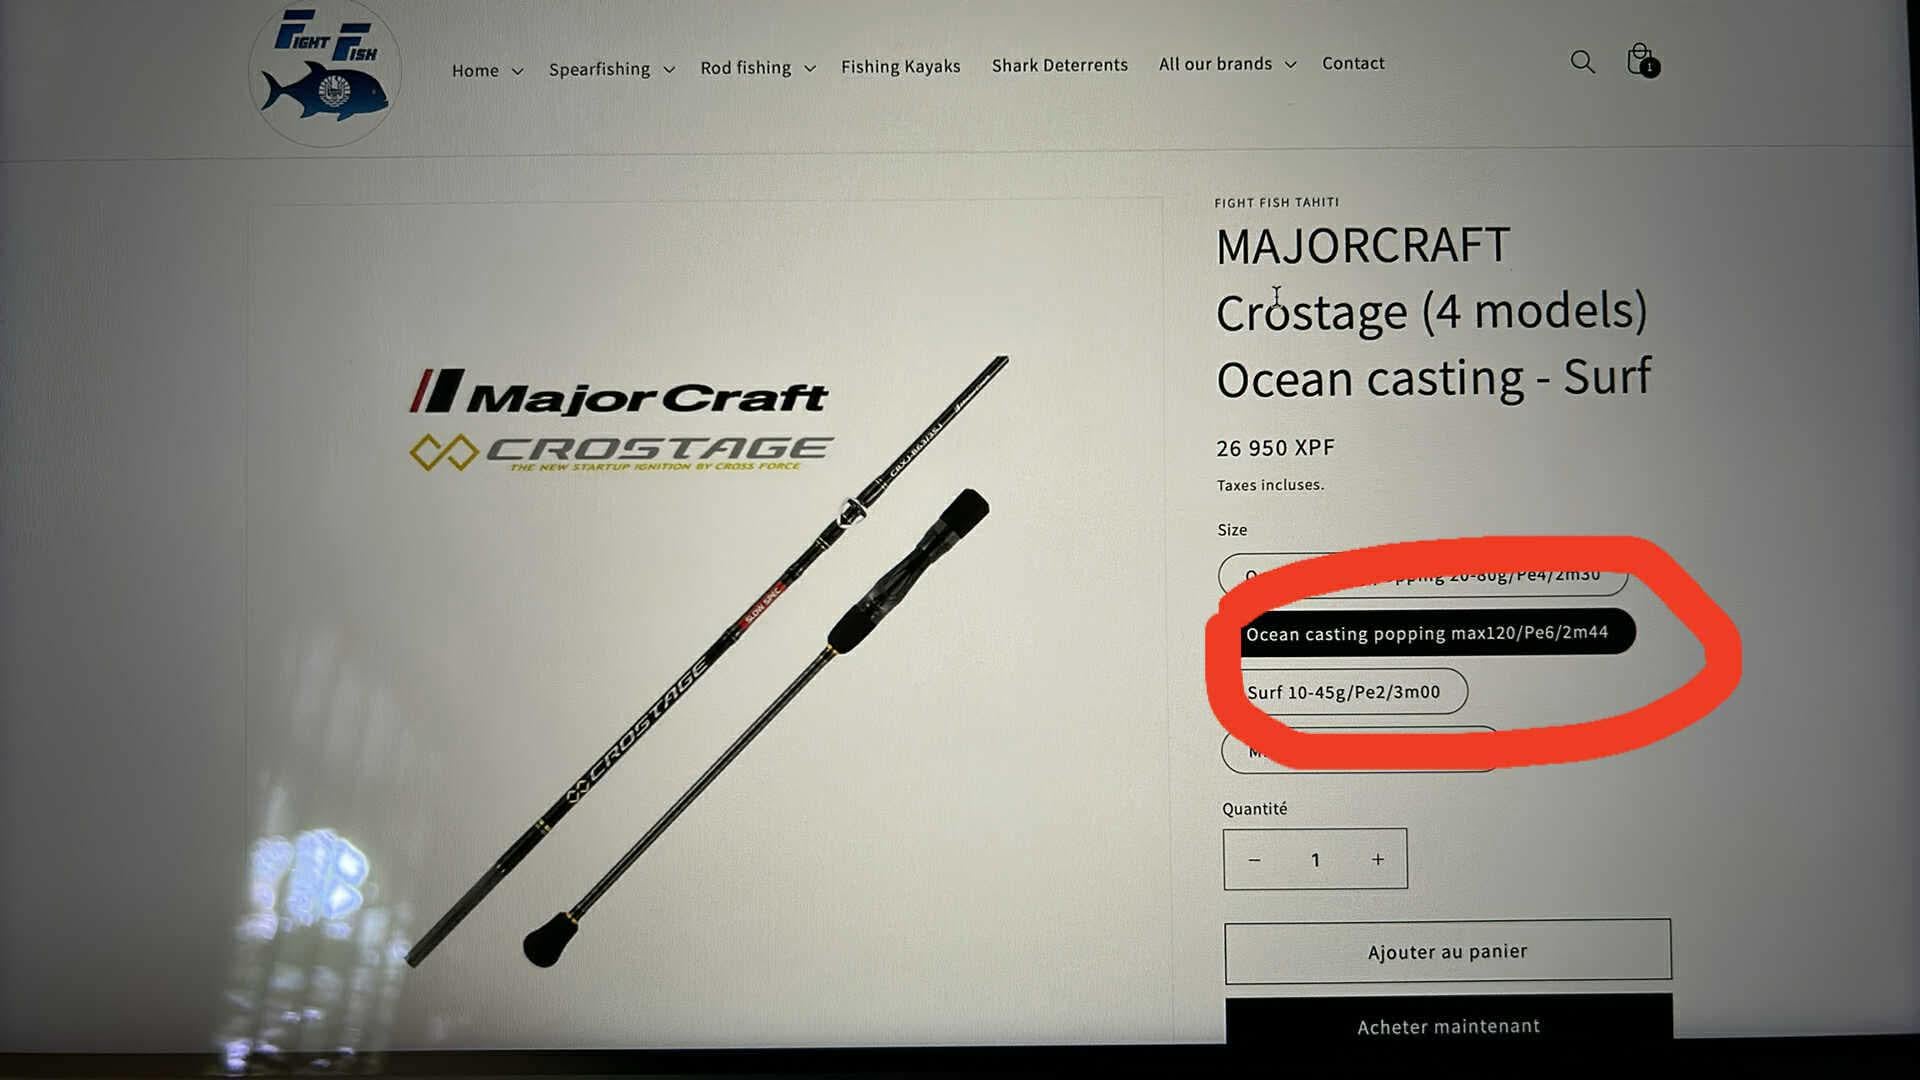
Task: Increase quantity with the plus icon
Action: click(x=1378, y=859)
